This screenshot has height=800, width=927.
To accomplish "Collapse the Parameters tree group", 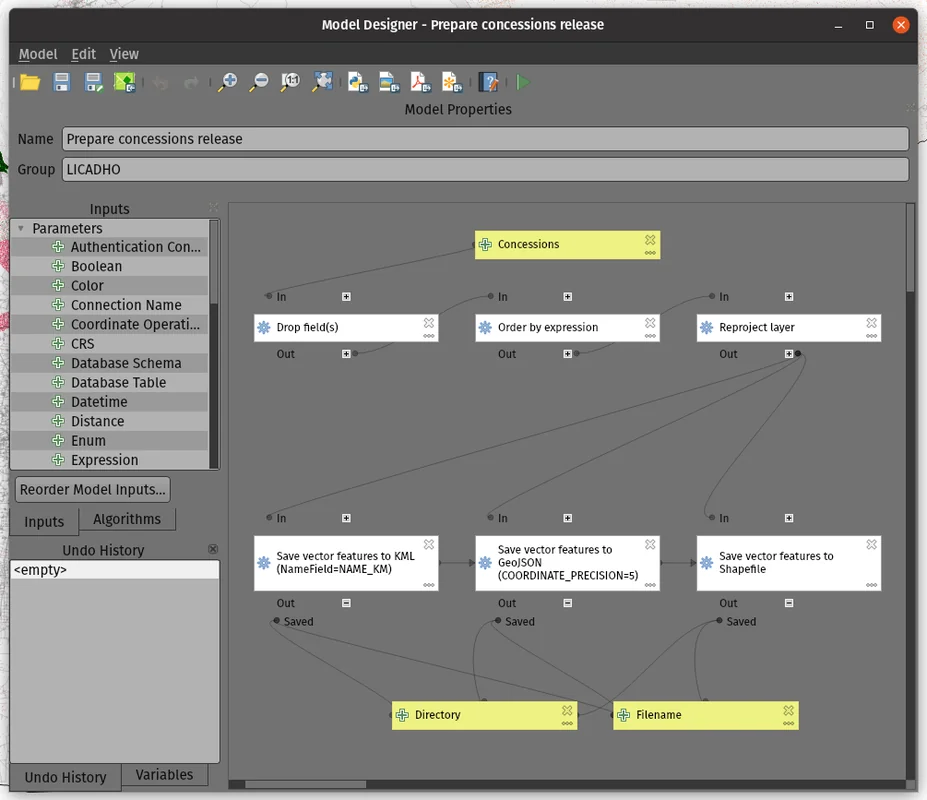I will (21, 228).
